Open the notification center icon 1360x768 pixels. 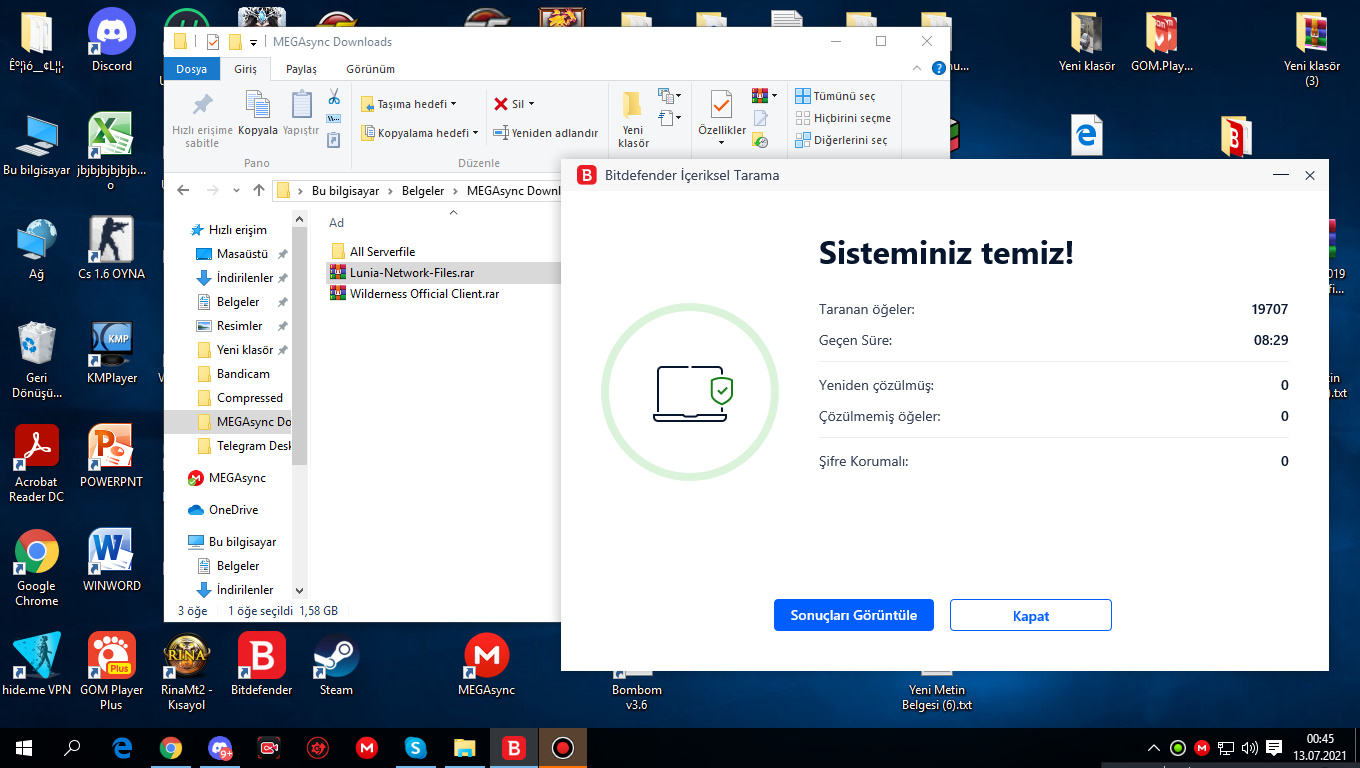coord(1274,748)
